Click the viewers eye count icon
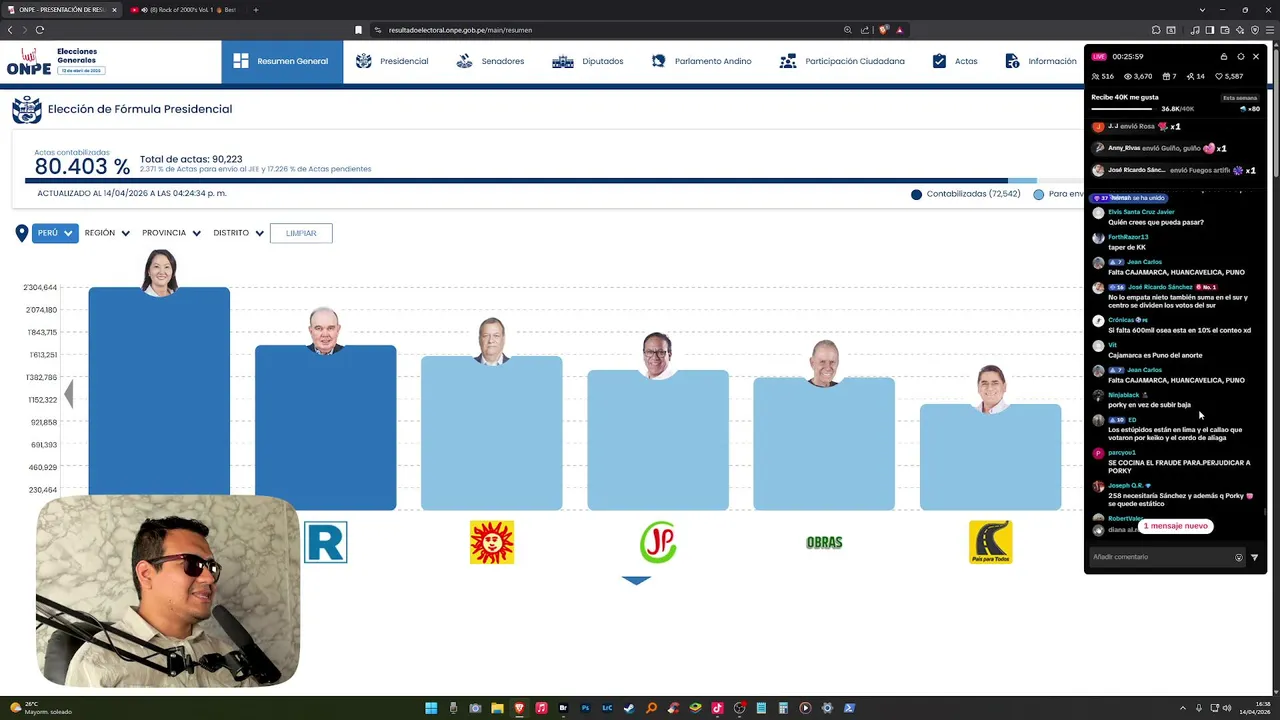Viewport: 1280px width, 720px height. click(1129, 76)
